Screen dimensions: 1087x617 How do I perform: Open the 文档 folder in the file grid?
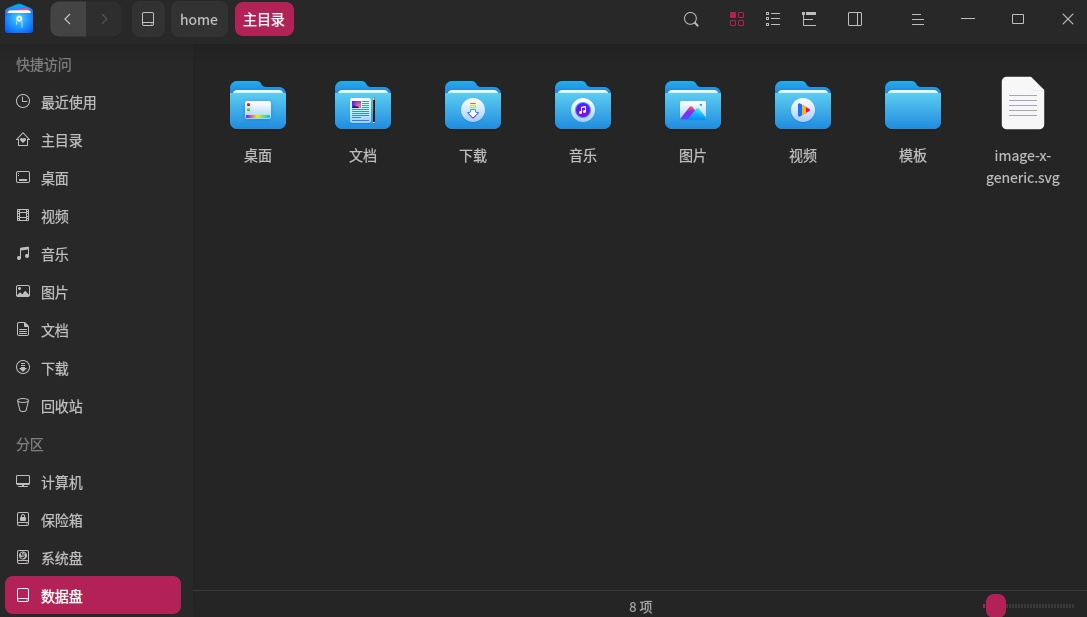click(x=363, y=105)
